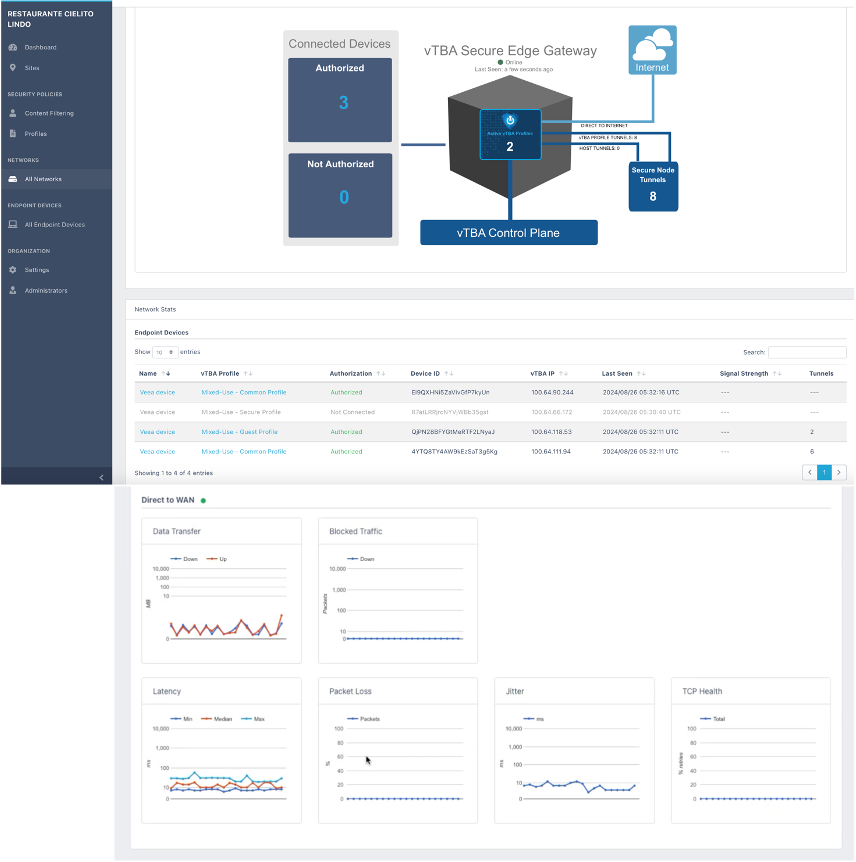Click inside the endpoint devices Search field
856x862 pixels.
tap(807, 352)
